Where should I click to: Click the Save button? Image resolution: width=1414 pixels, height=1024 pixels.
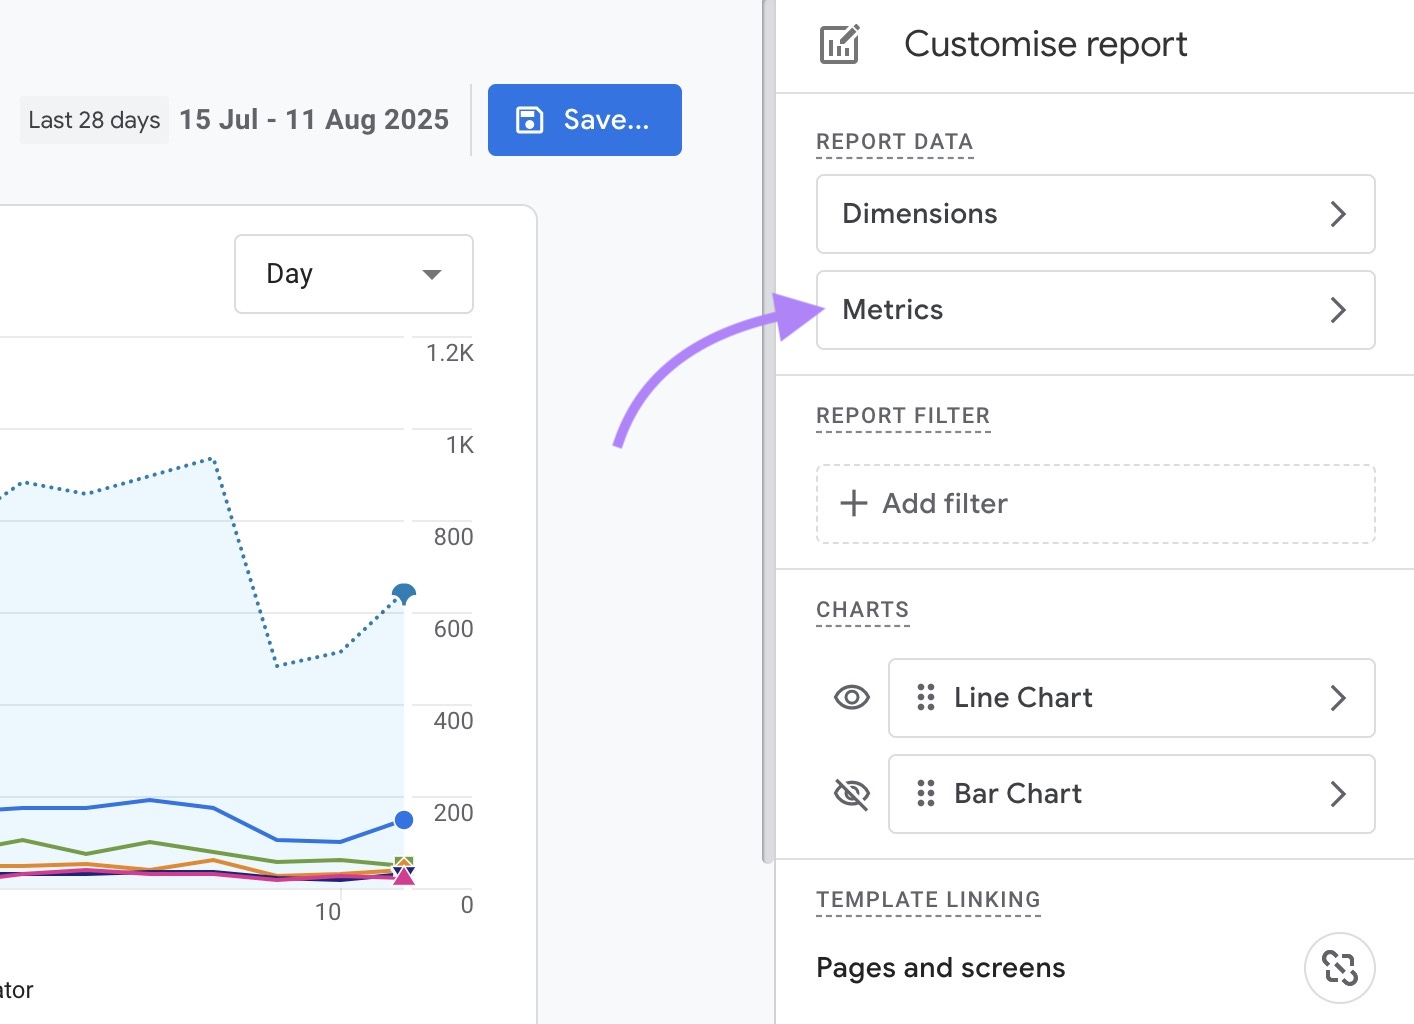[585, 119]
